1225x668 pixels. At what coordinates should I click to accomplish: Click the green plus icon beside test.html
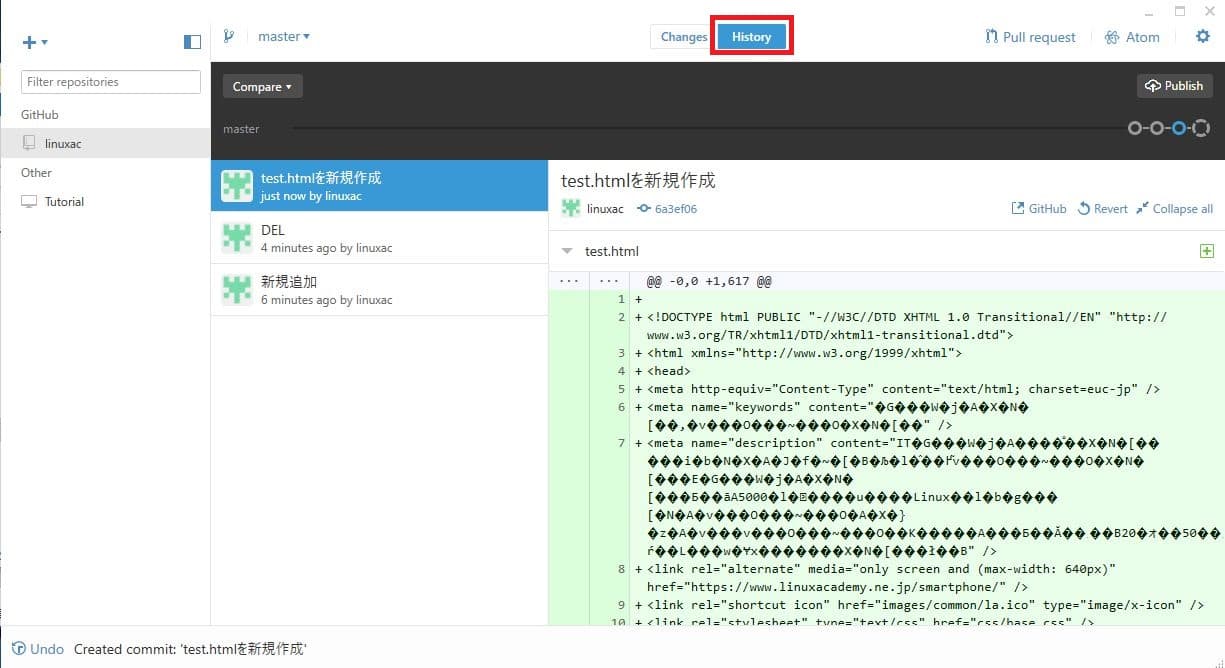[1206, 251]
